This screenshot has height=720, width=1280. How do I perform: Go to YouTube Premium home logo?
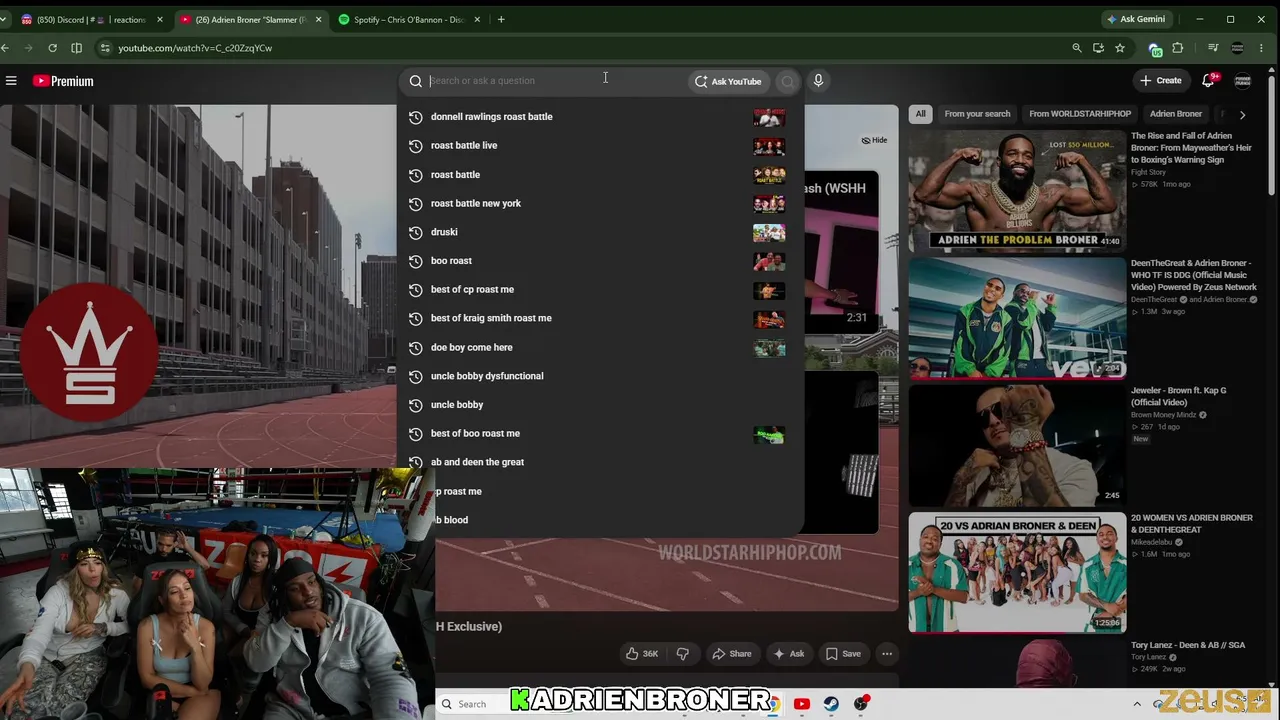point(63,81)
